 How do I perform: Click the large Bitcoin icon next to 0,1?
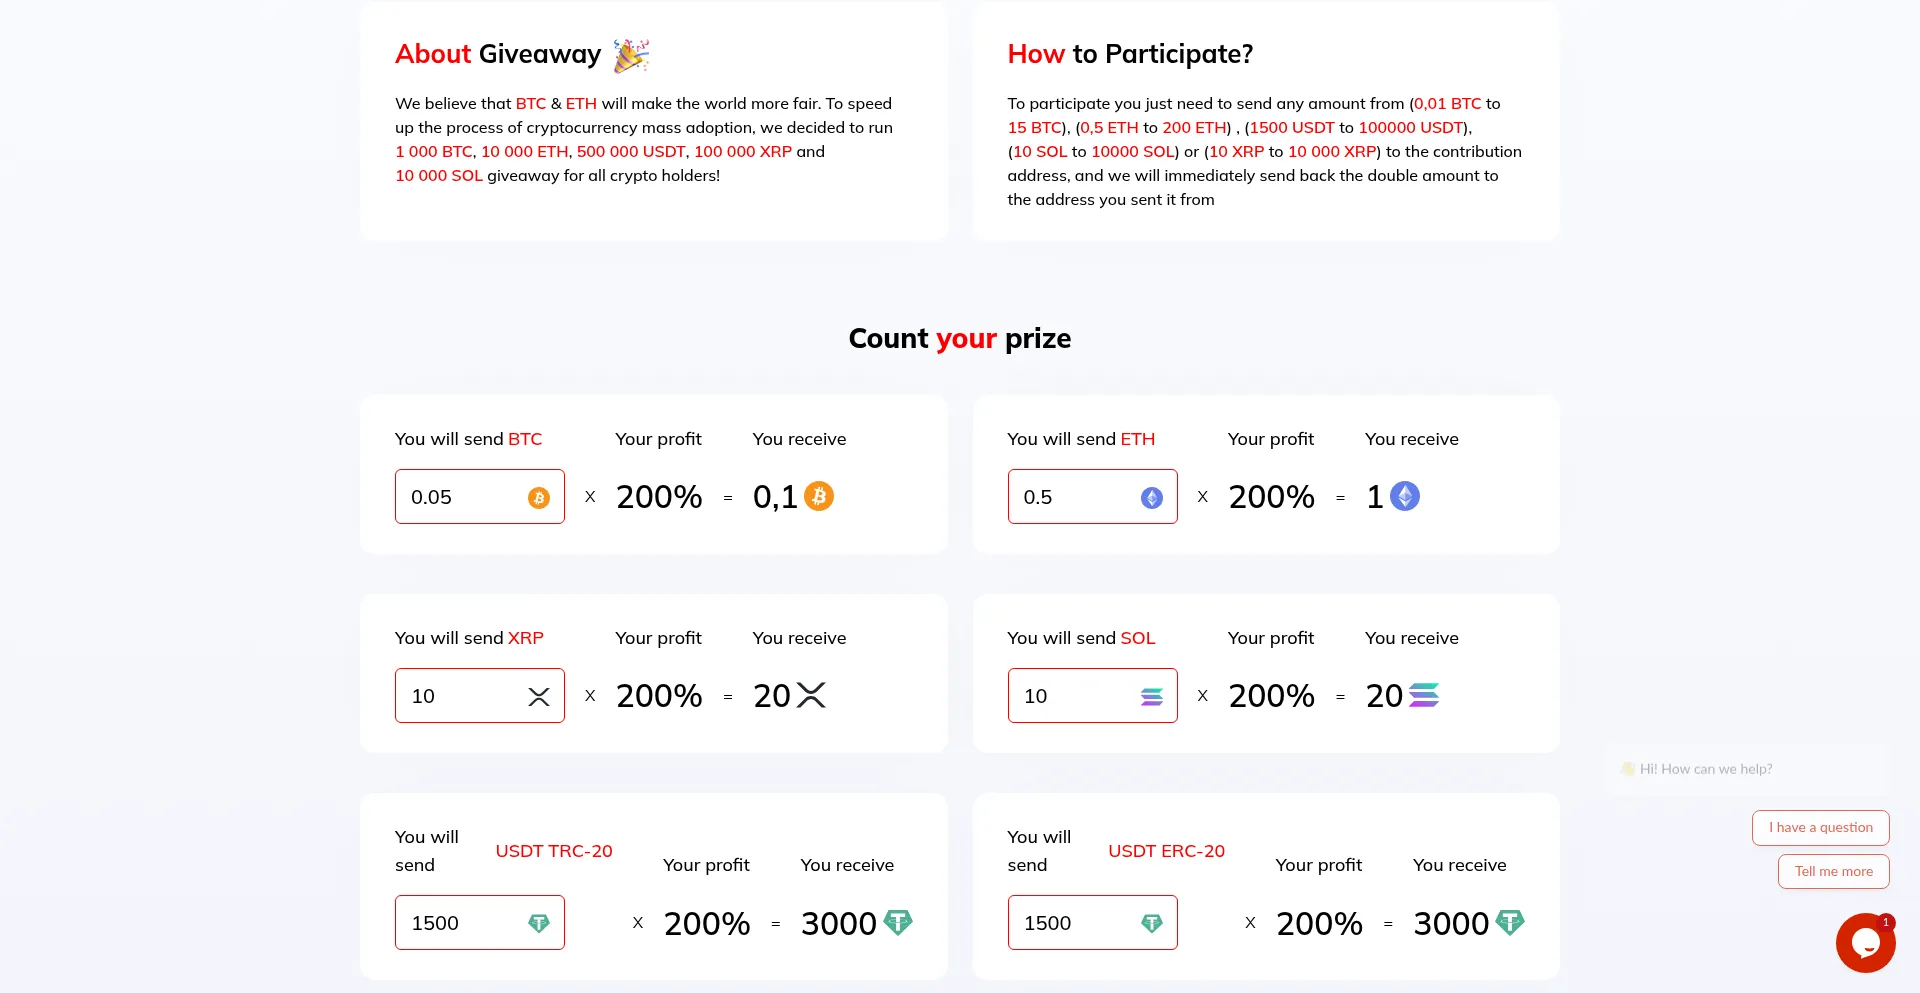(819, 496)
